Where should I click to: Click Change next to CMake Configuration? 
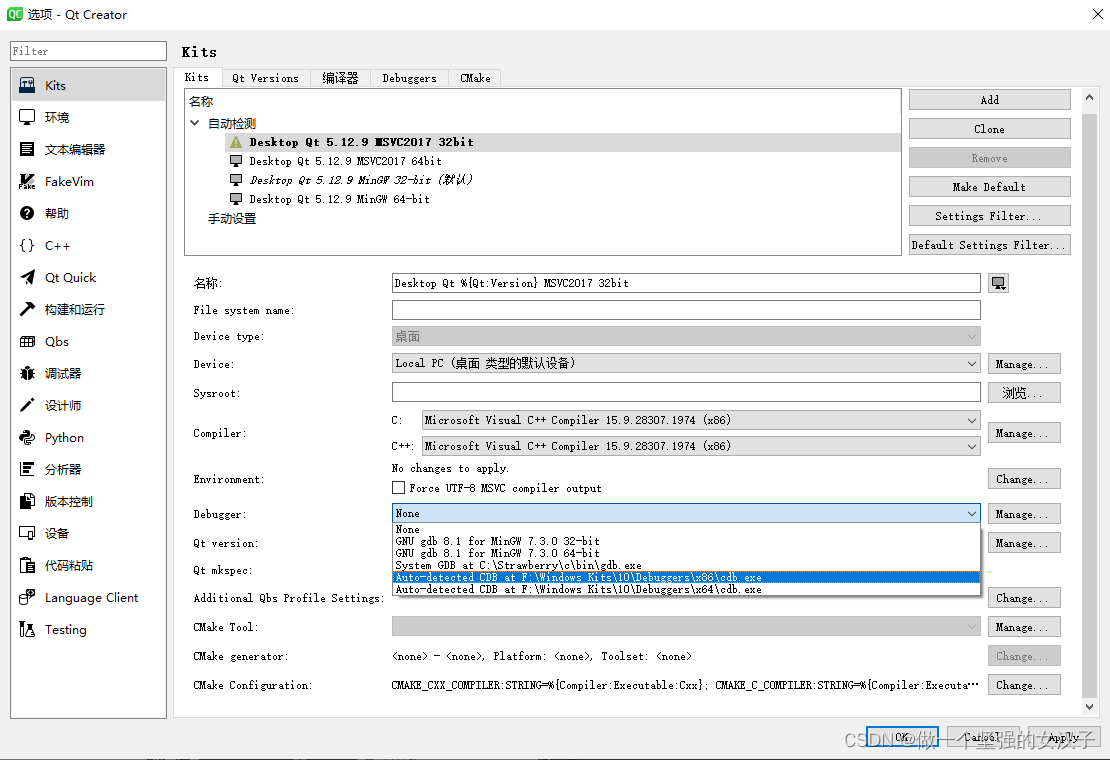(x=1024, y=685)
